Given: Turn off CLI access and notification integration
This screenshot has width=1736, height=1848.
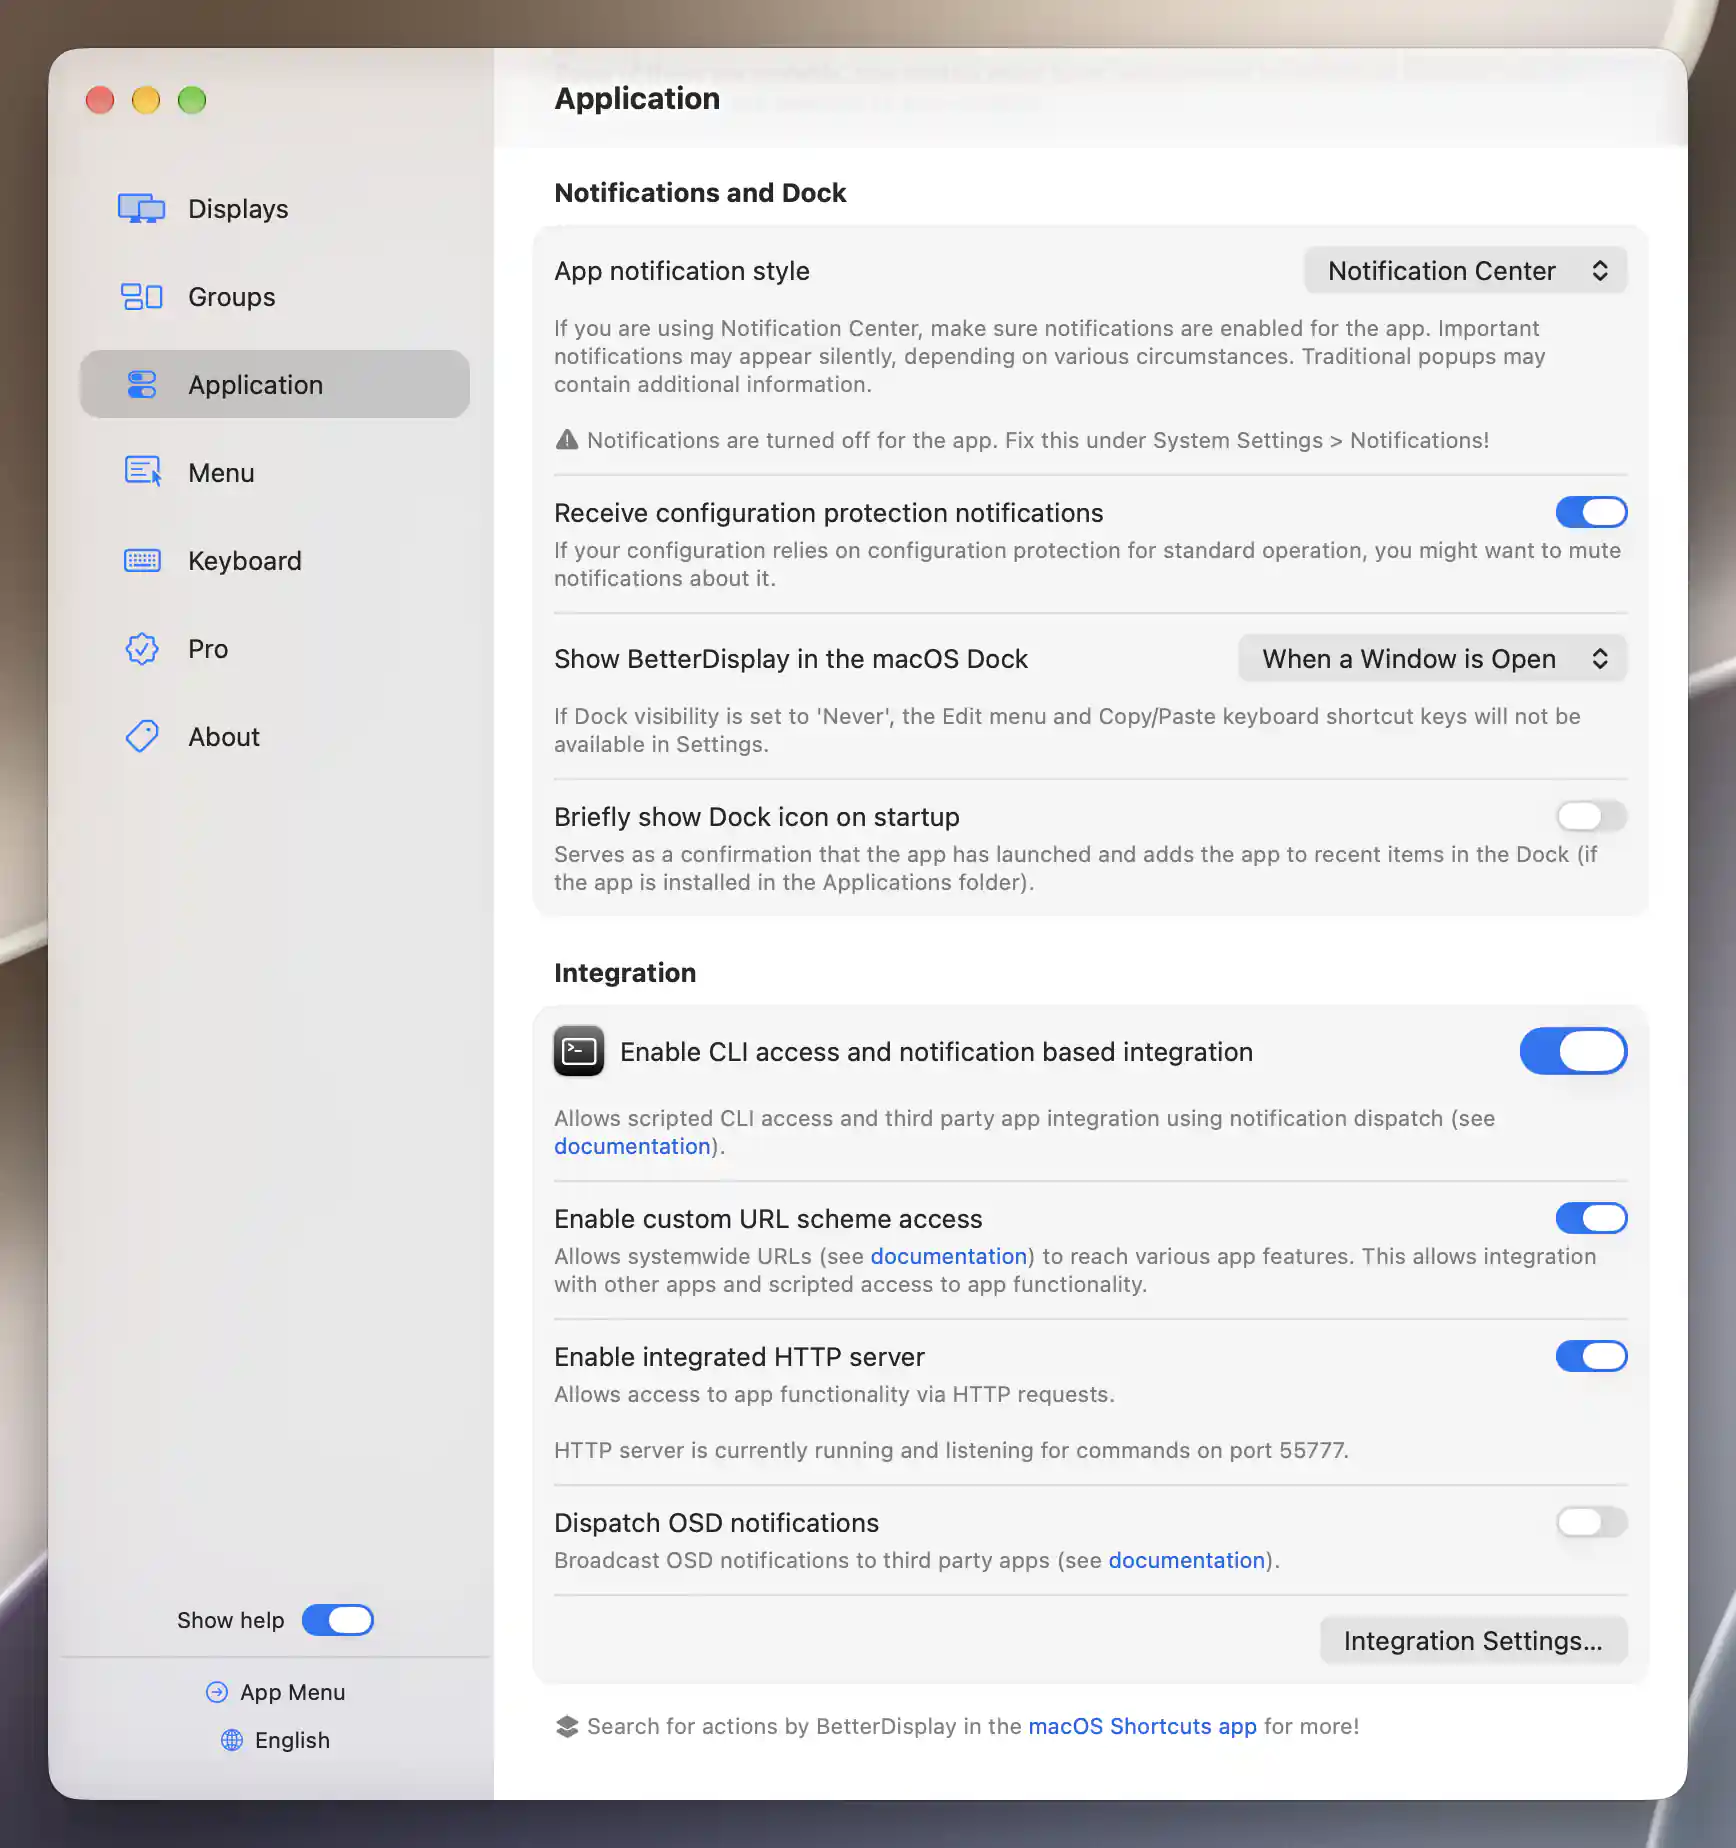Looking at the screenshot, I should tap(1573, 1051).
